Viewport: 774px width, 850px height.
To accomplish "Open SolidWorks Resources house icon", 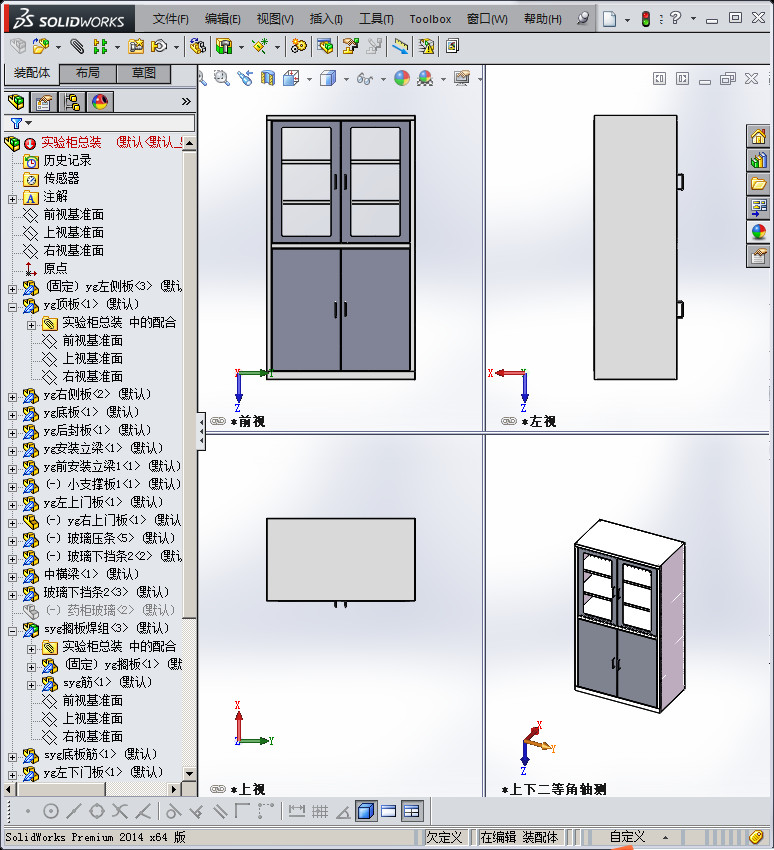I will pos(758,136).
